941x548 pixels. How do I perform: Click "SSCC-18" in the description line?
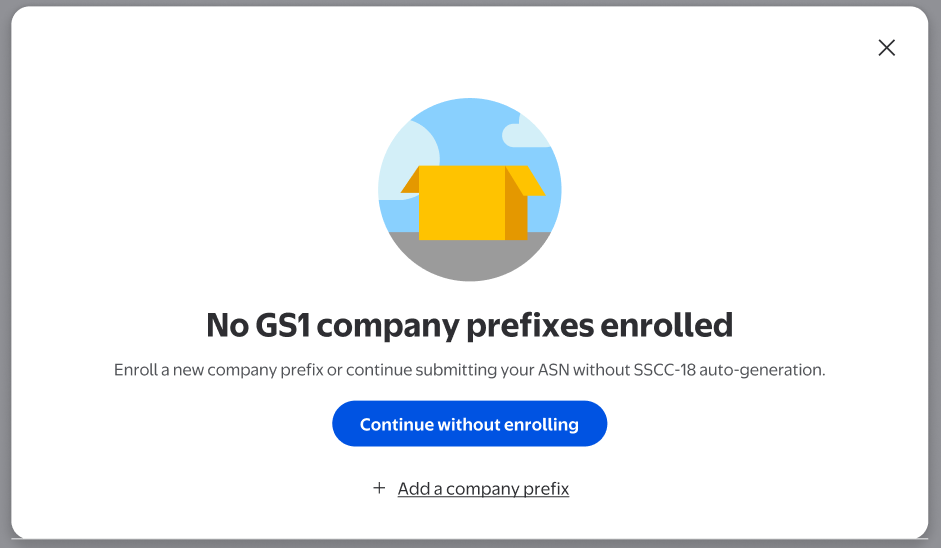click(661, 370)
